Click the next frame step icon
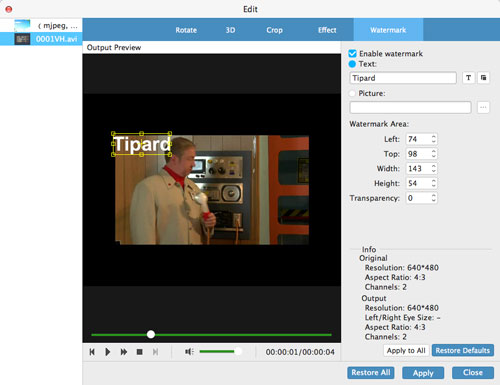Image resolution: width=500 pixels, height=385 pixels. pyautogui.click(x=155, y=352)
